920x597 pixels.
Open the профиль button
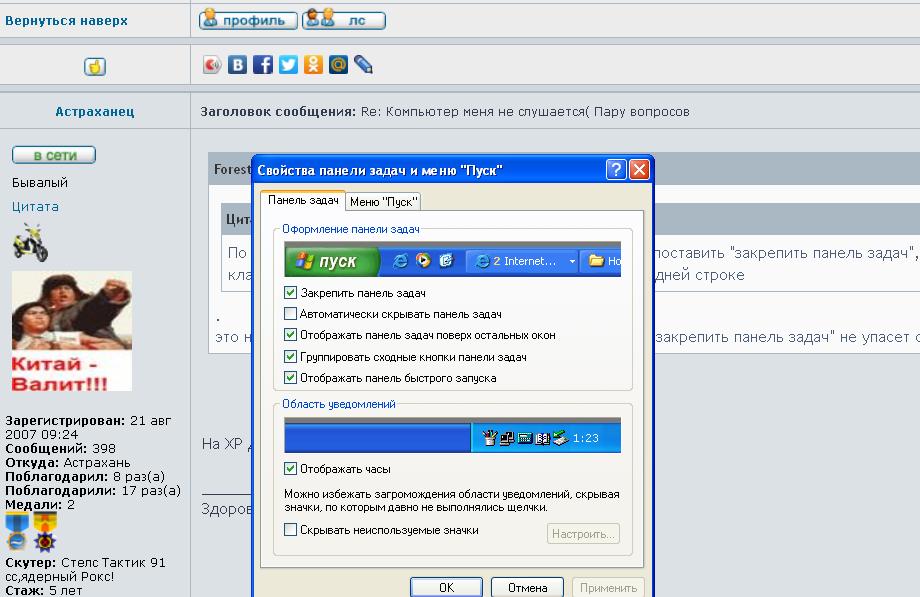(x=248, y=20)
